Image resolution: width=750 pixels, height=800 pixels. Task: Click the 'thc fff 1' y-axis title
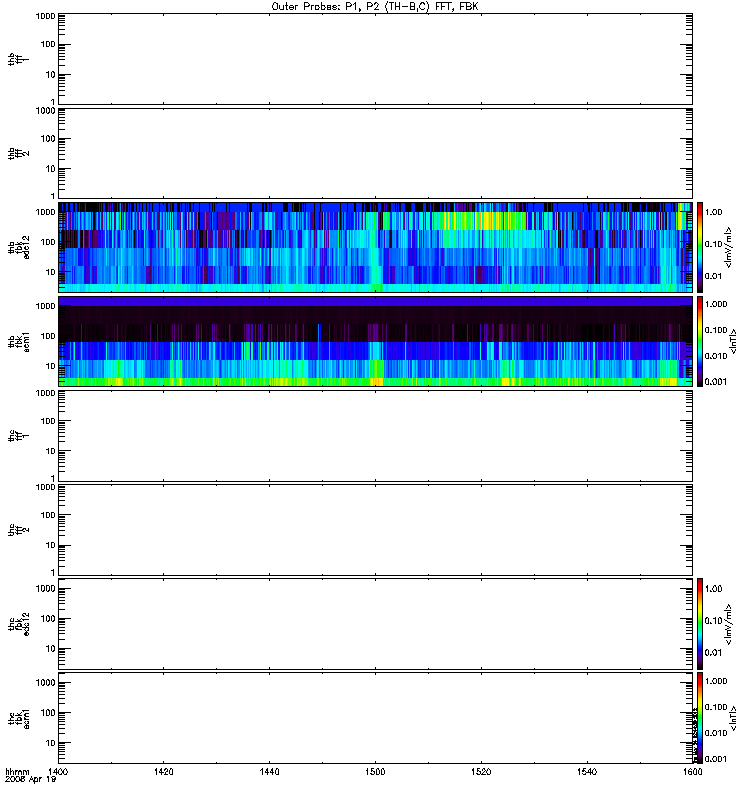pos(18,436)
